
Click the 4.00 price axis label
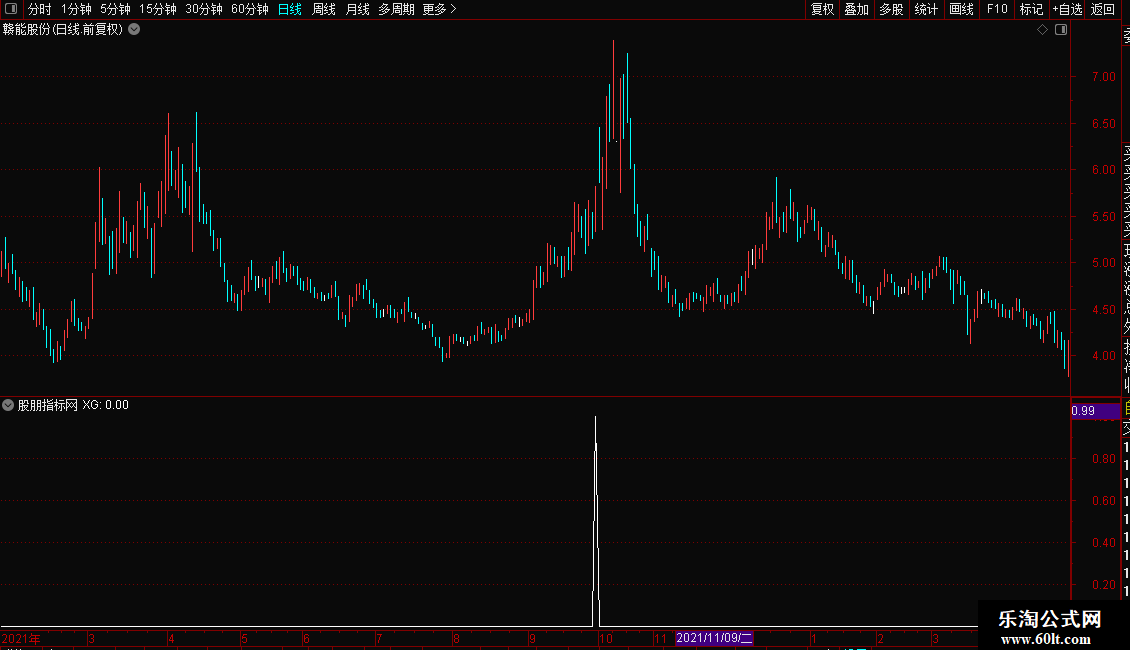1103,356
